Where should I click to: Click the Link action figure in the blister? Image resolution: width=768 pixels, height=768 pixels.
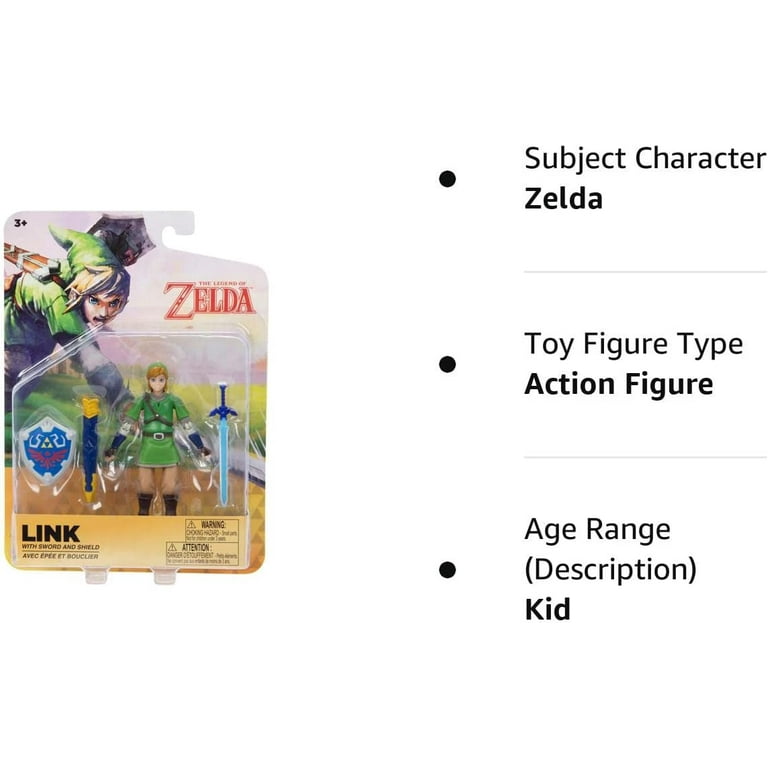pos(158,438)
